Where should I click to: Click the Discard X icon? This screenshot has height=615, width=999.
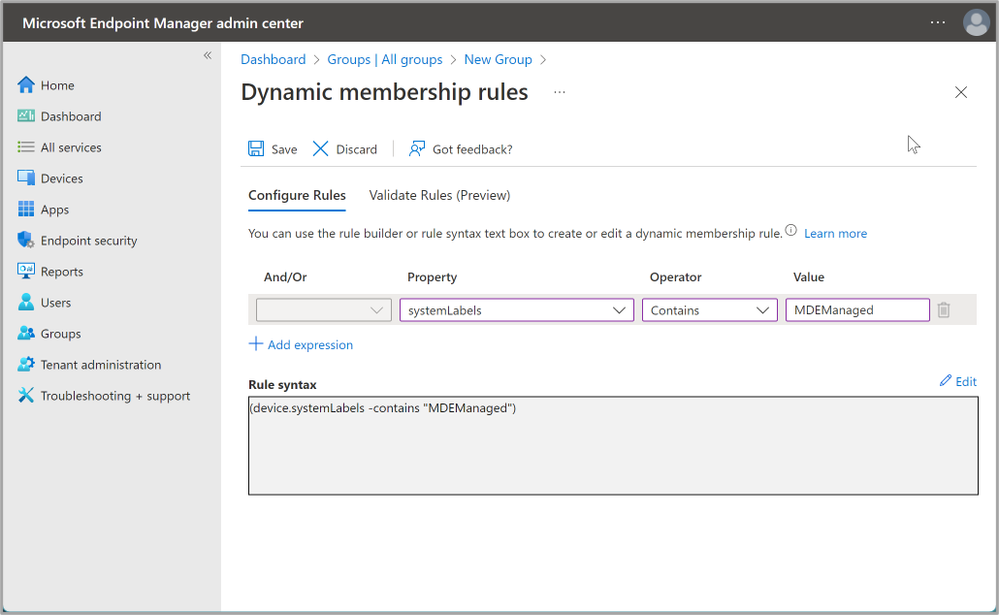(320, 148)
